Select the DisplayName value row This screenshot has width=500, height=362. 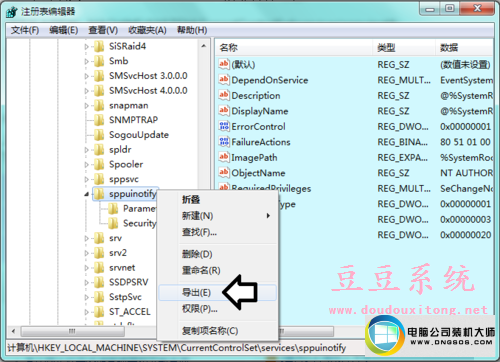tap(355, 111)
